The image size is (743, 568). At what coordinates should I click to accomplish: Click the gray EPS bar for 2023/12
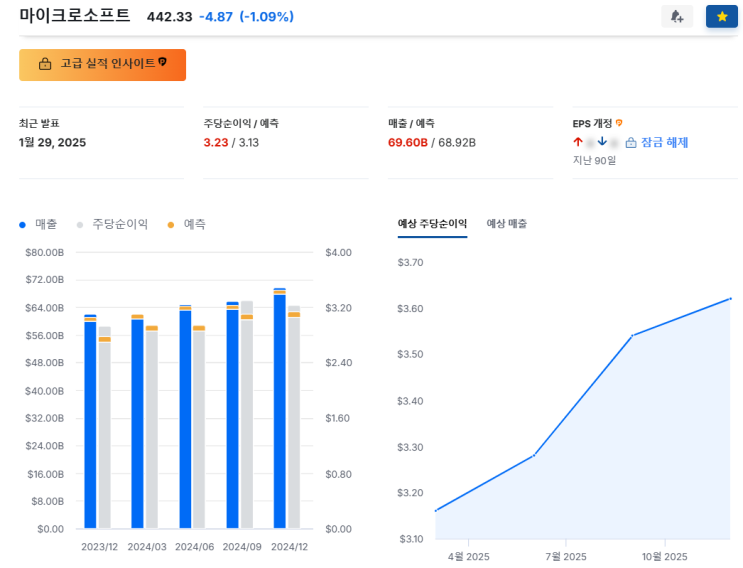click(105, 427)
